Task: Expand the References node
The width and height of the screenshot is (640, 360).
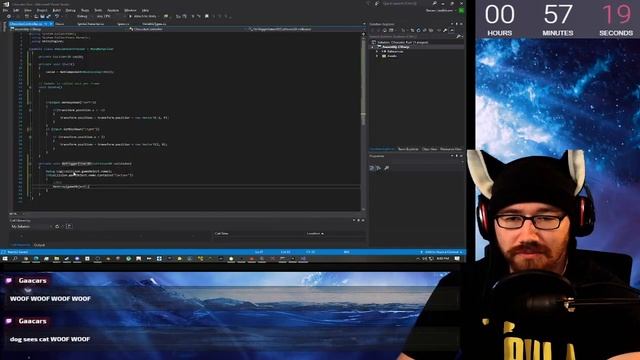Action: click(x=377, y=51)
